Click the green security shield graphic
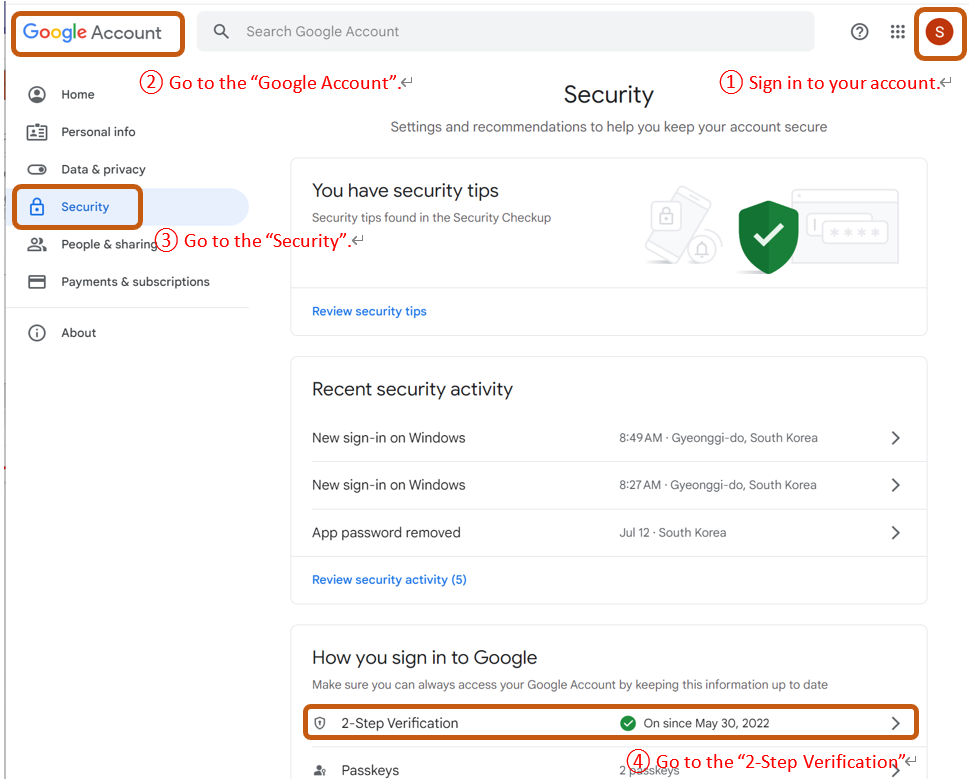The image size is (969, 784). pos(768,236)
